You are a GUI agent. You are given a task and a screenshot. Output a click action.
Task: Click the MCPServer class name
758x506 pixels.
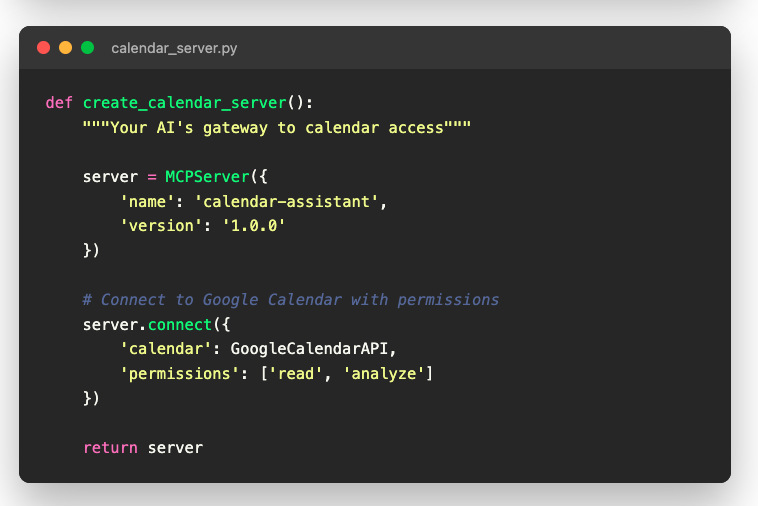(x=207, y=177)
